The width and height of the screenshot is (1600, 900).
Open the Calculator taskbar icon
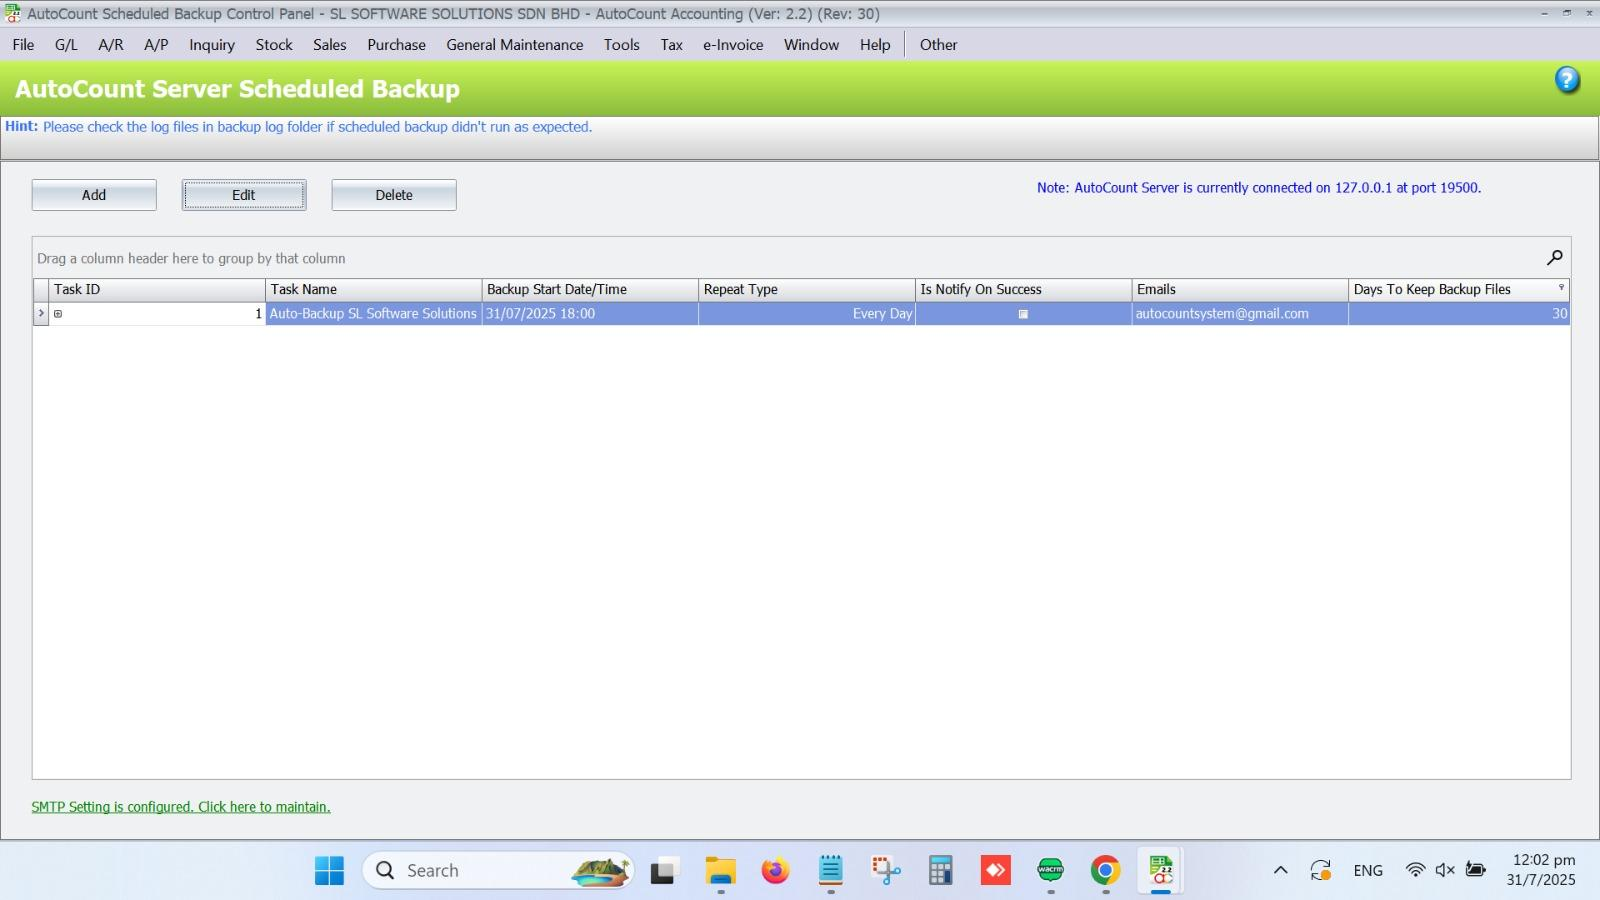pyautogui.click(x=940, y=870)
